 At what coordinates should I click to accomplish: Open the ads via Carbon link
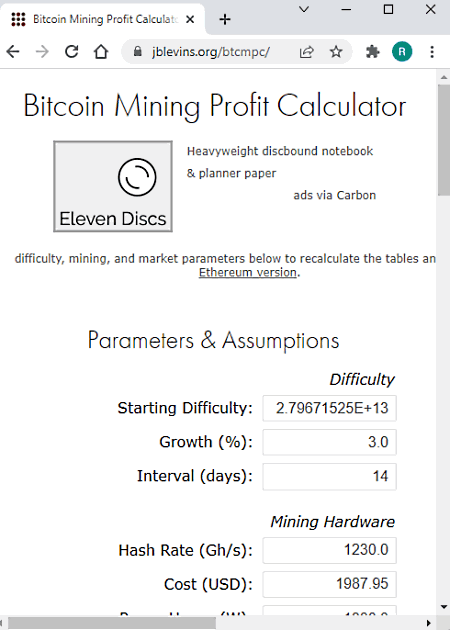335,195
